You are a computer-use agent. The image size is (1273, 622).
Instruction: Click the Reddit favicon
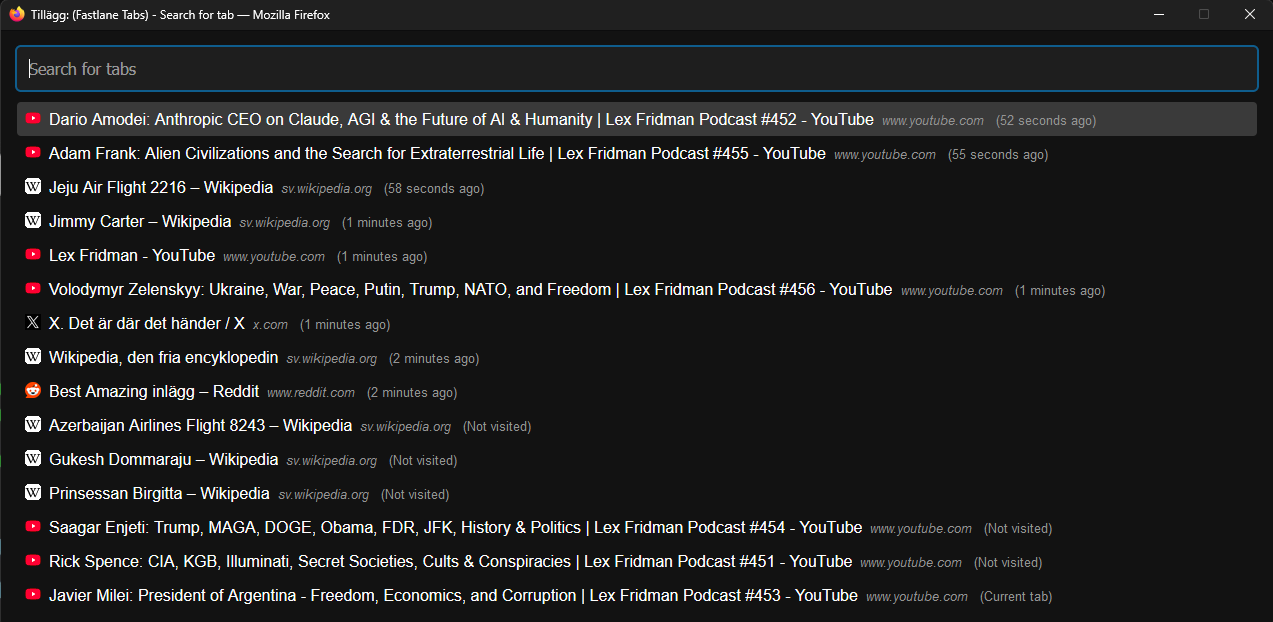33,391
